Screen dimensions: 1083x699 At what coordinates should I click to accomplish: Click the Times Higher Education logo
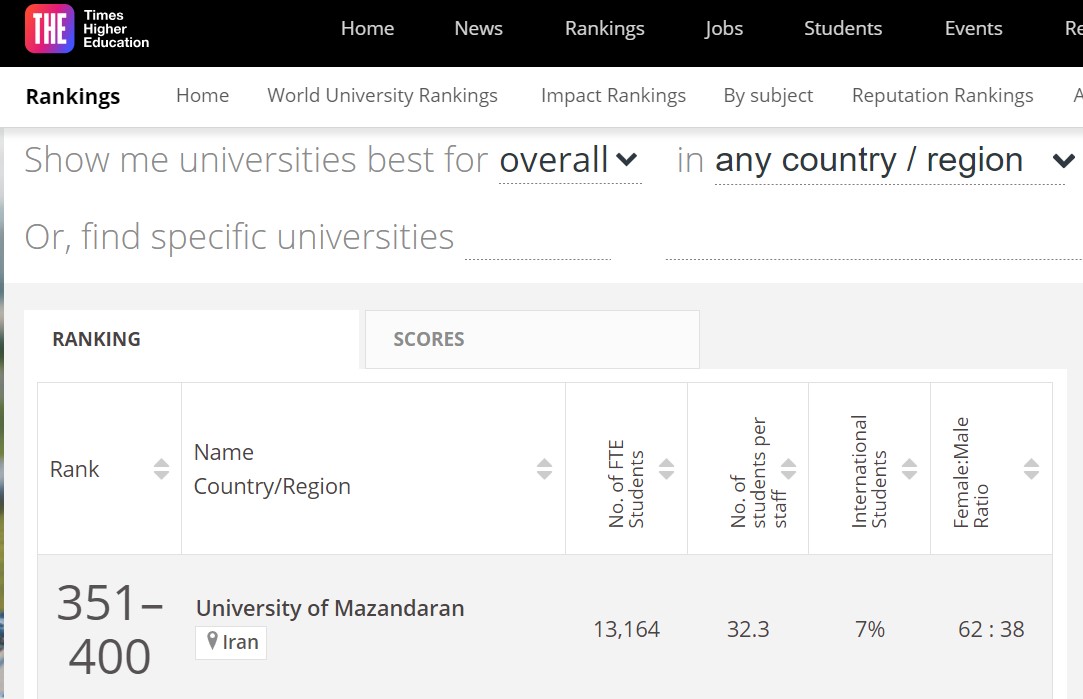pos(87,29)
